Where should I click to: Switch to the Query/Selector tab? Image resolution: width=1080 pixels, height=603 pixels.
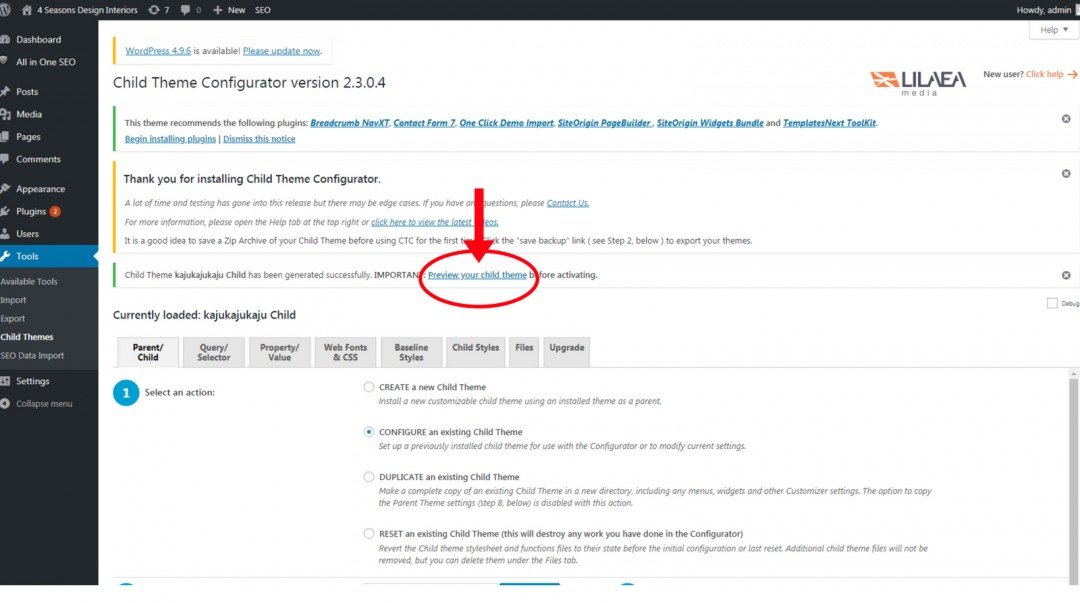[x=214, y=352]
